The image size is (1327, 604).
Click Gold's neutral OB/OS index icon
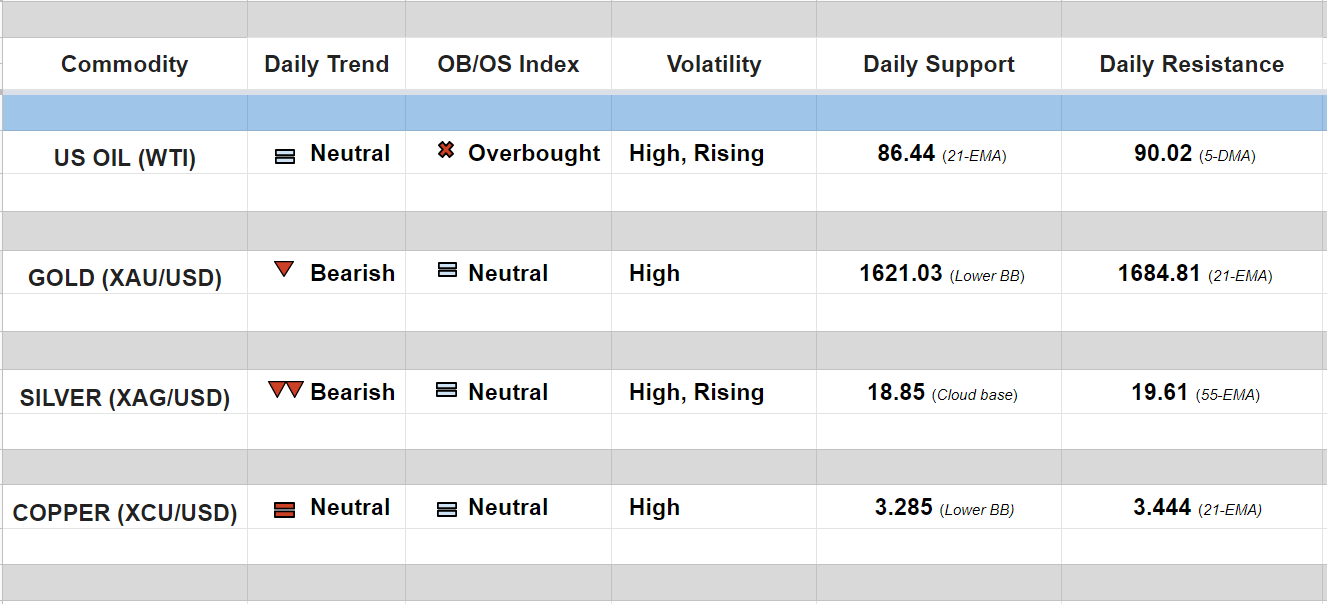pyautogui.click(x=447, y=270)
